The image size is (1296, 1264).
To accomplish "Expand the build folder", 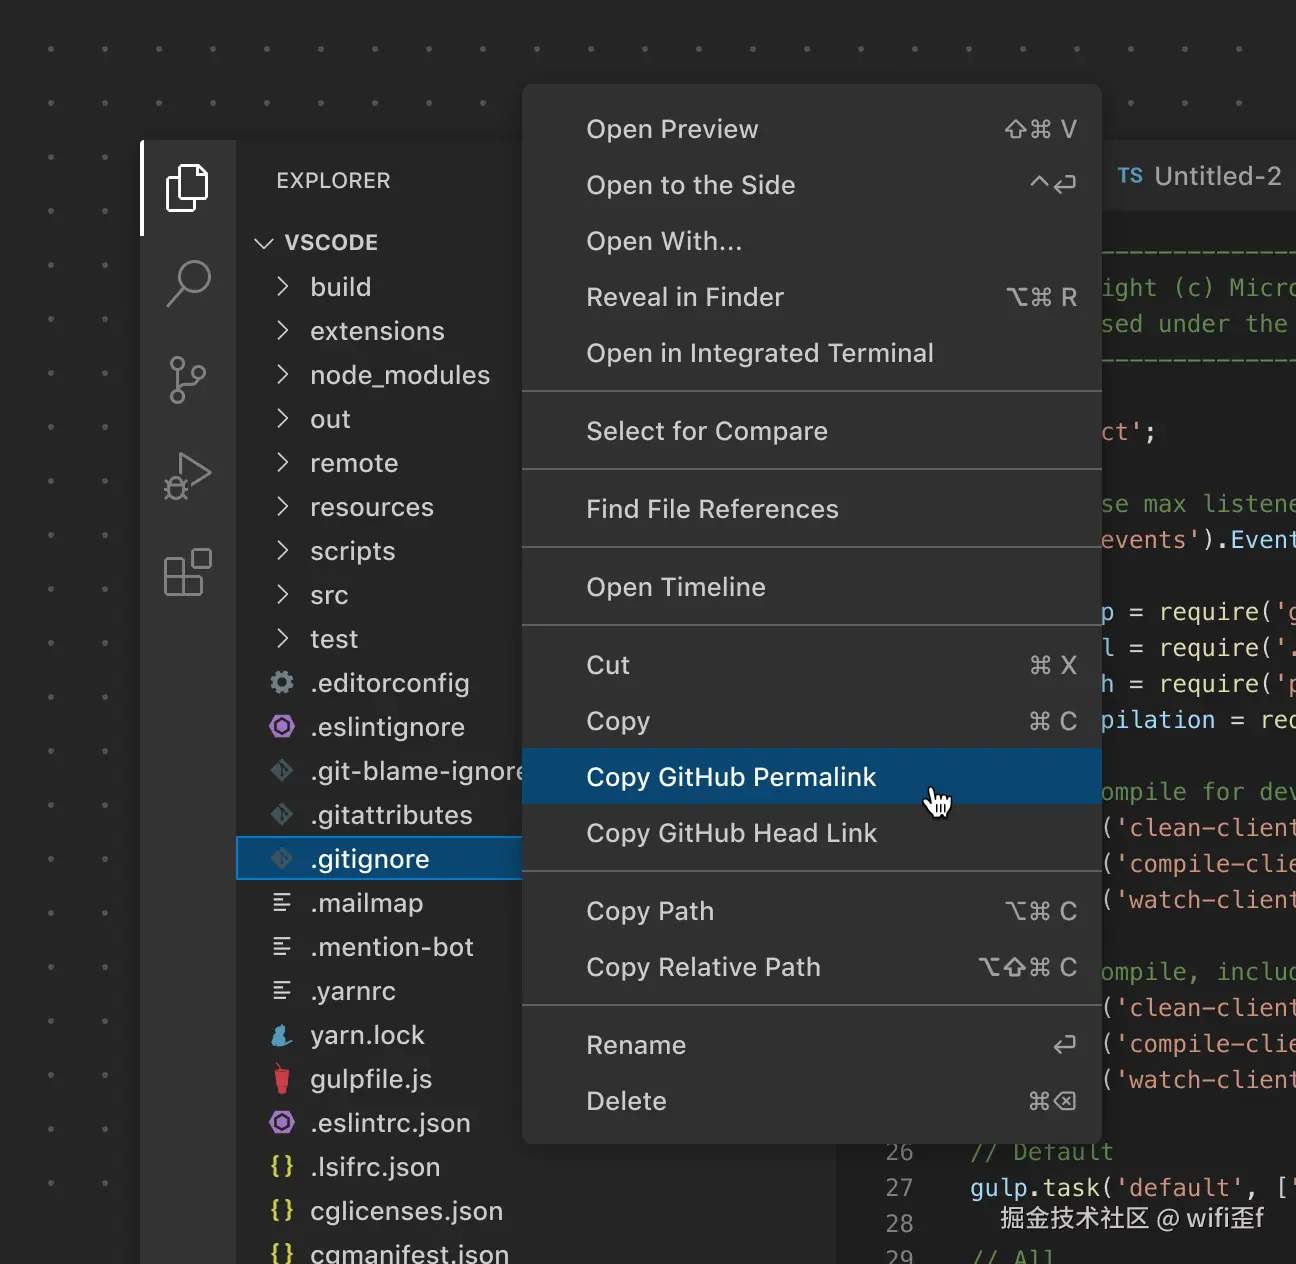I will coord(283,287).
